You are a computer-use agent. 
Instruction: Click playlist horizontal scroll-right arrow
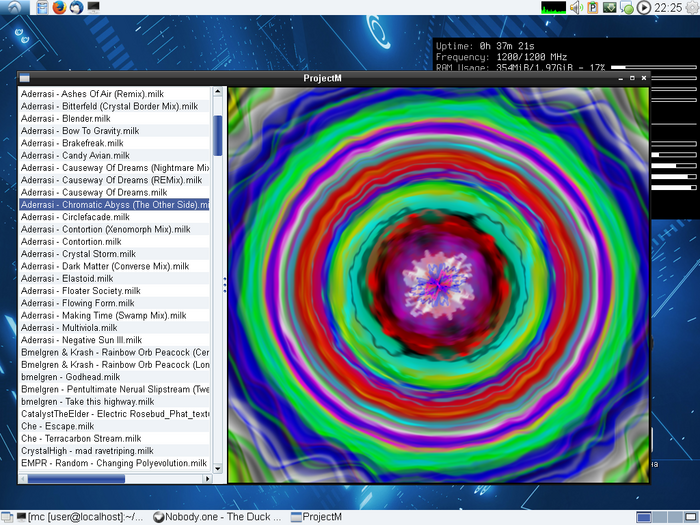click(x=208, y=479)
